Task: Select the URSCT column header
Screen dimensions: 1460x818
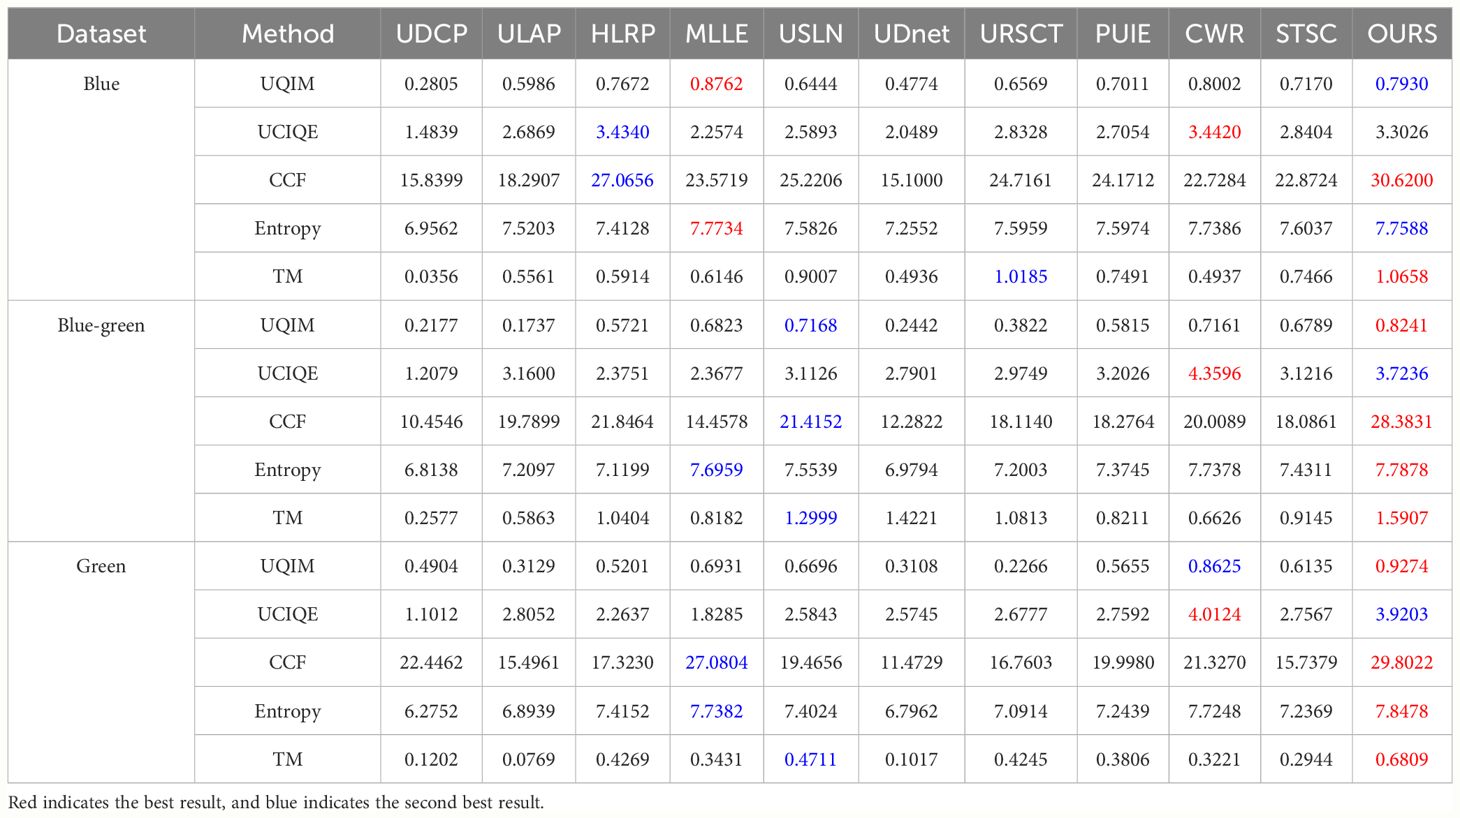Action: 1021,34
